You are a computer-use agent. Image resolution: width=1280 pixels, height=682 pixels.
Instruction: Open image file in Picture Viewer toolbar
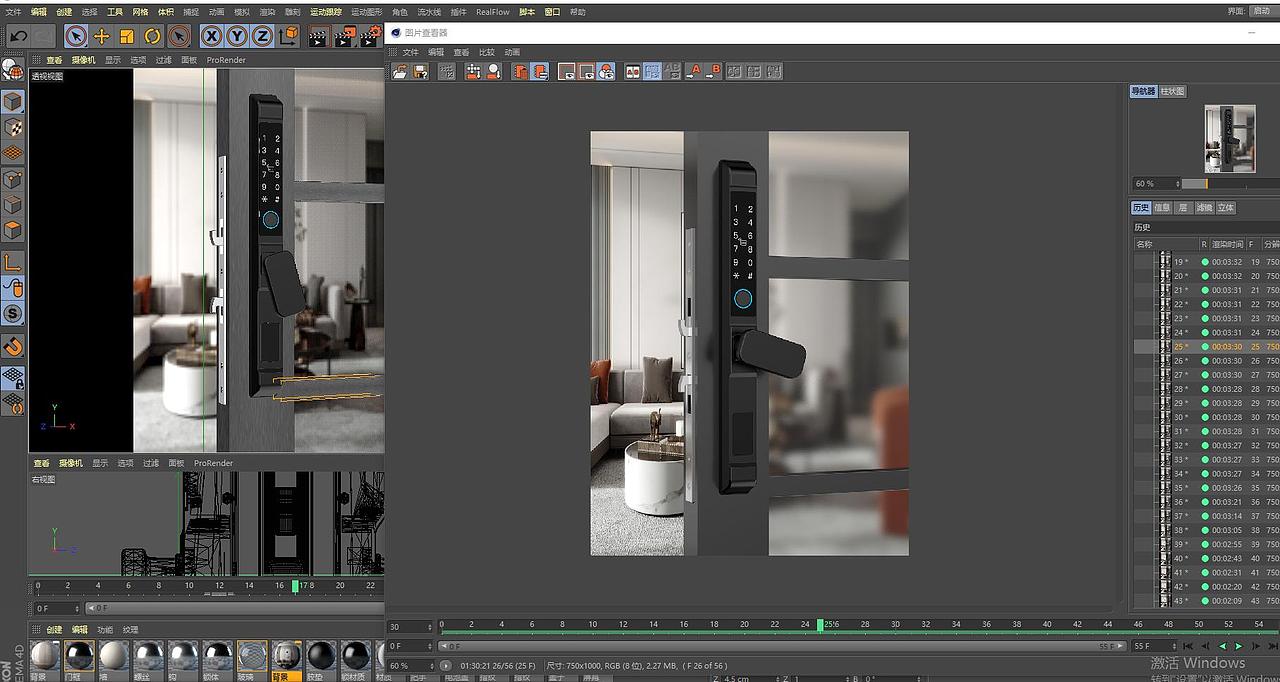(x=400, y=71)
